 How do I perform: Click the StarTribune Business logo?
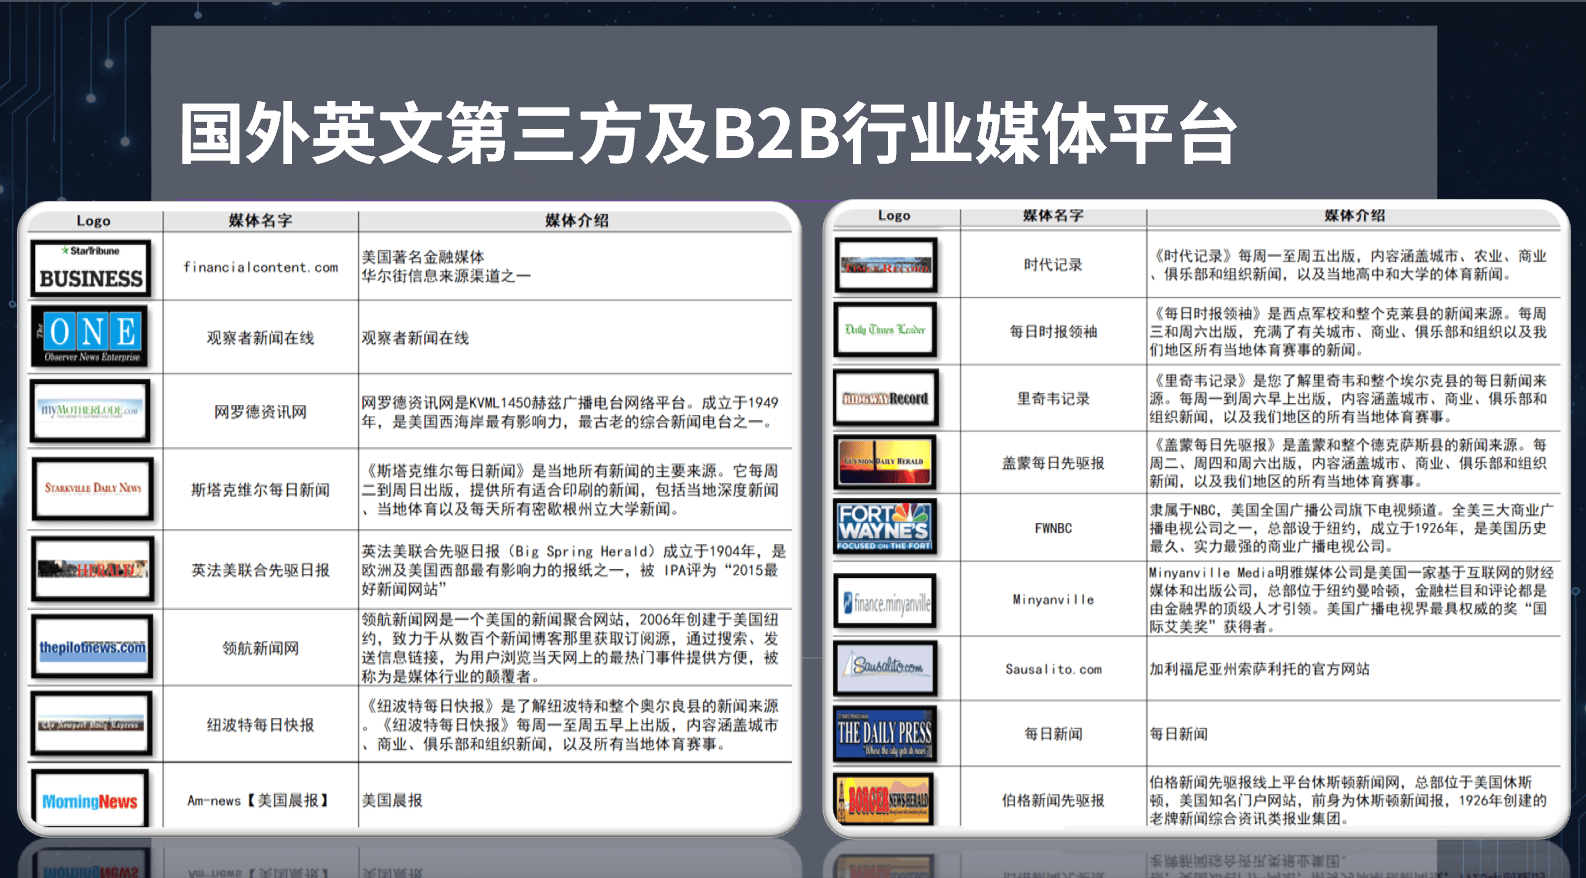coord(91,268)
